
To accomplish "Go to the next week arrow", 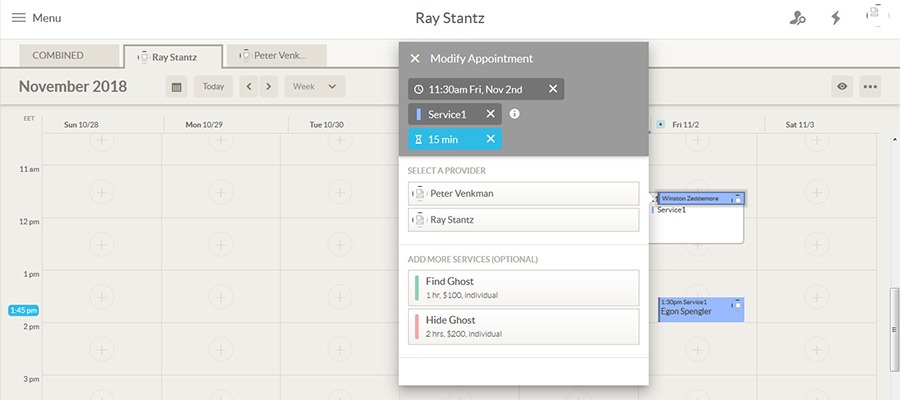I will [268, 87].
